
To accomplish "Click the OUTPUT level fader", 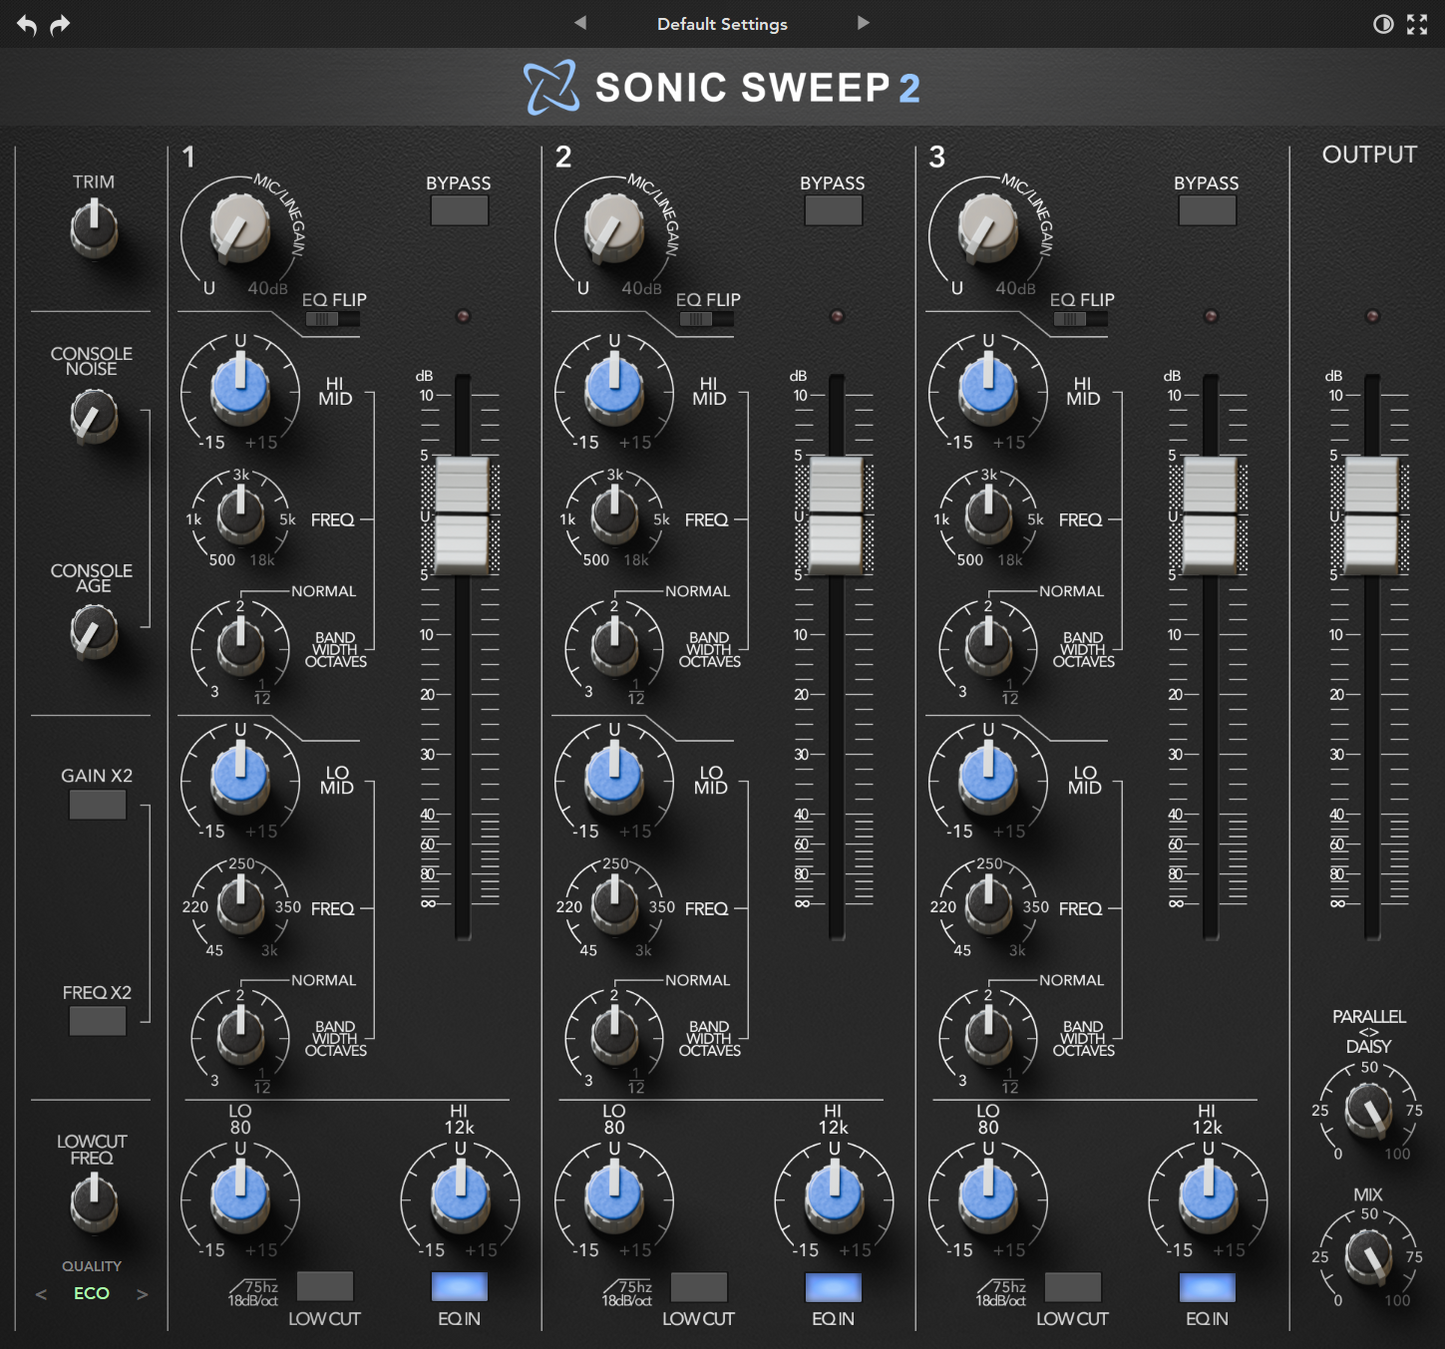I will [1371, 516].
